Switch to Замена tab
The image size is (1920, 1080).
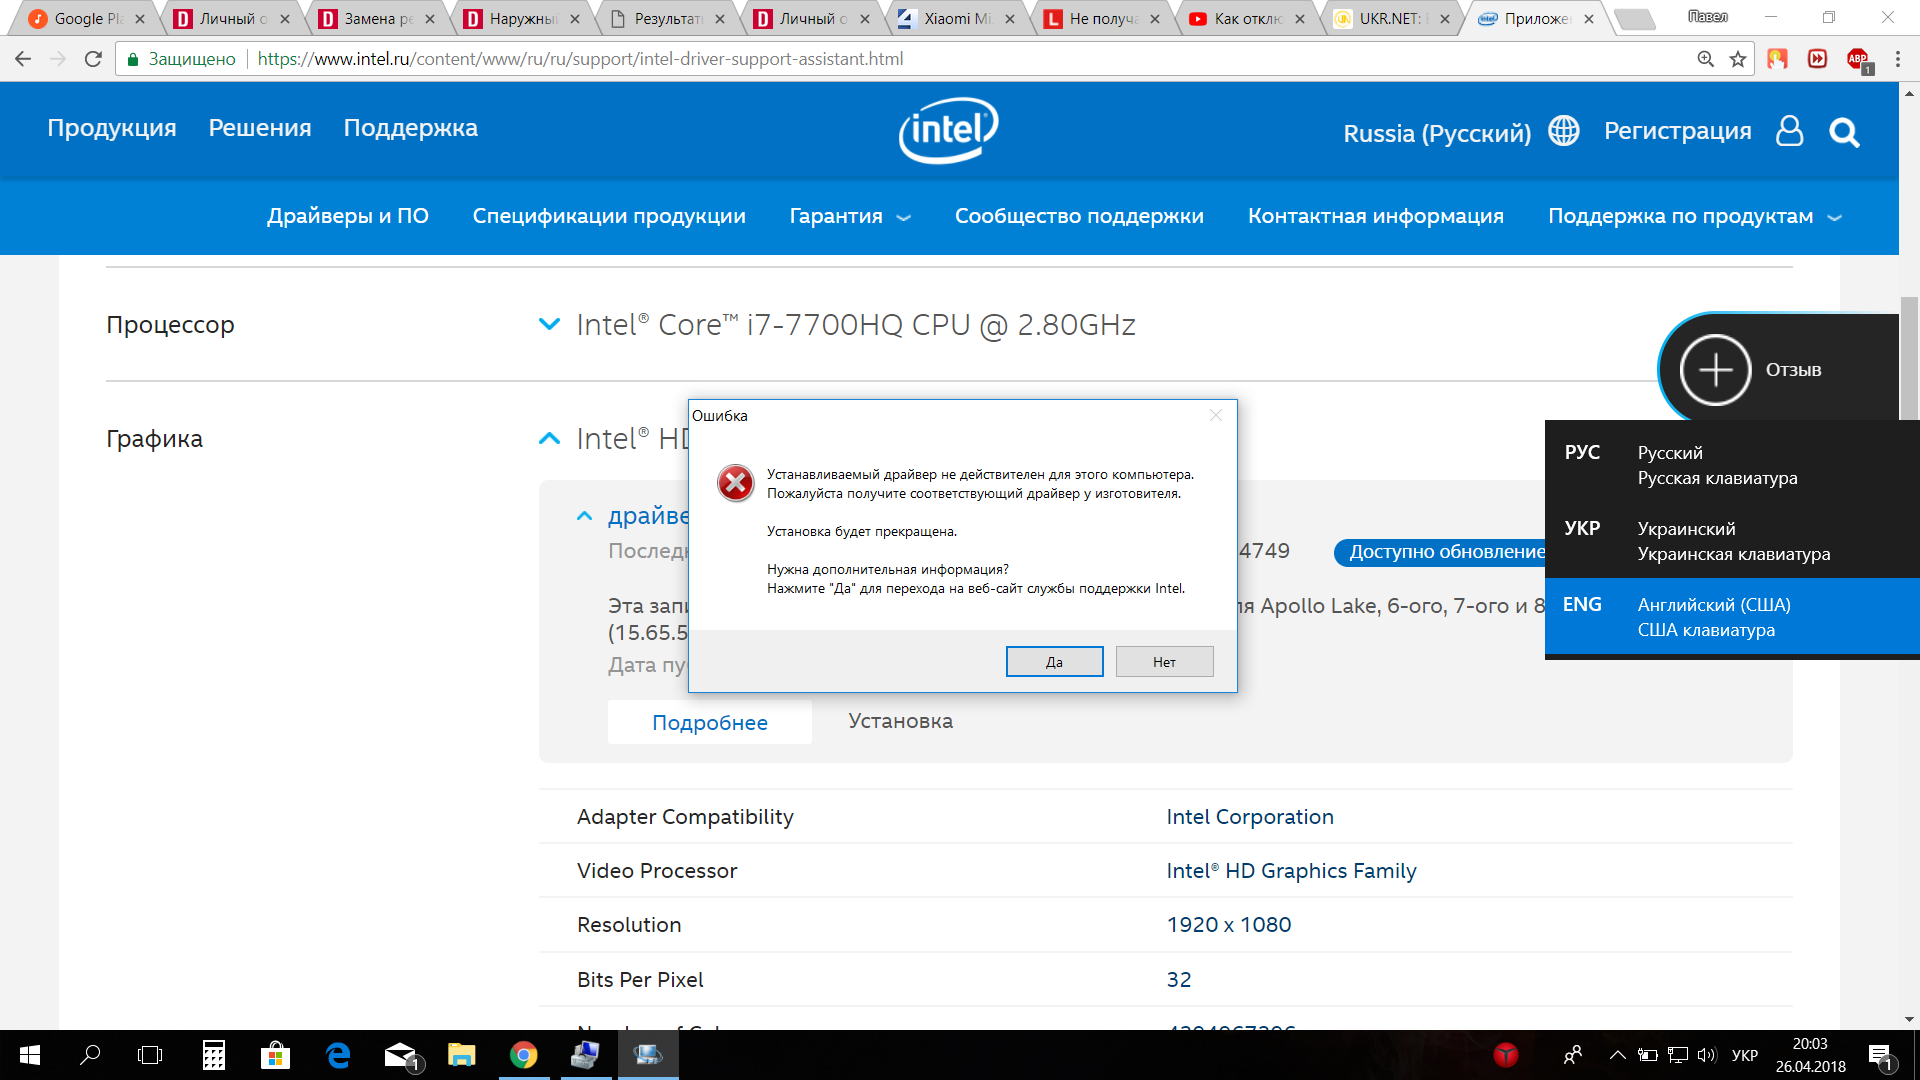point(378,18)
